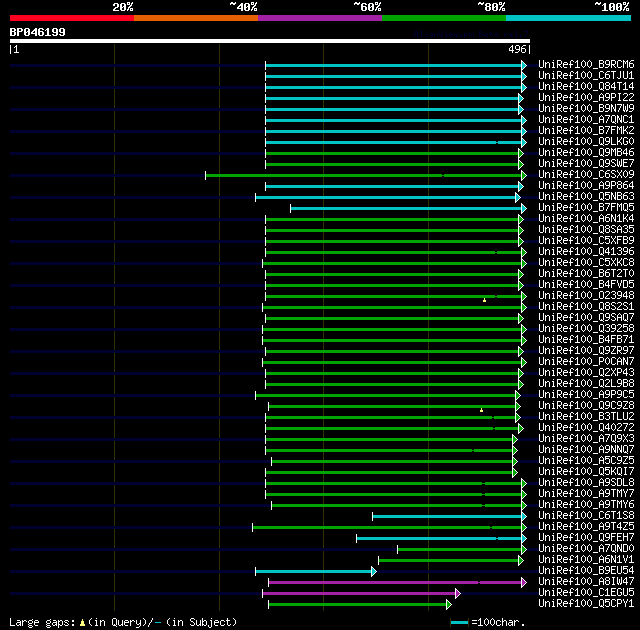640x630 pixels.
Task: Click the red 20% identity legend segment
Action: click(x=72, y=18)
